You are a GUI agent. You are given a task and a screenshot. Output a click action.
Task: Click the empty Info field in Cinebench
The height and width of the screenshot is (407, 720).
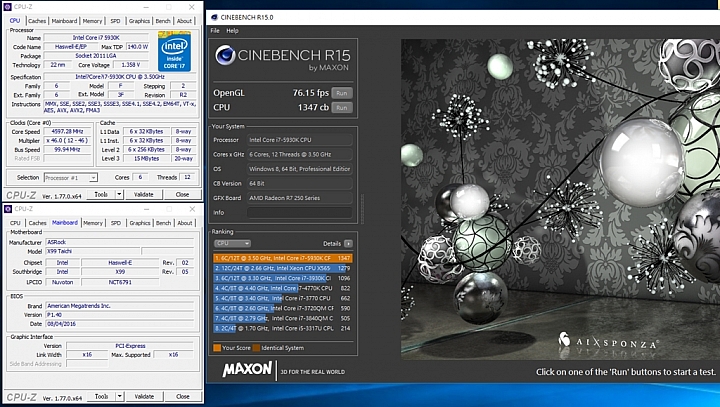pos(299,213)
